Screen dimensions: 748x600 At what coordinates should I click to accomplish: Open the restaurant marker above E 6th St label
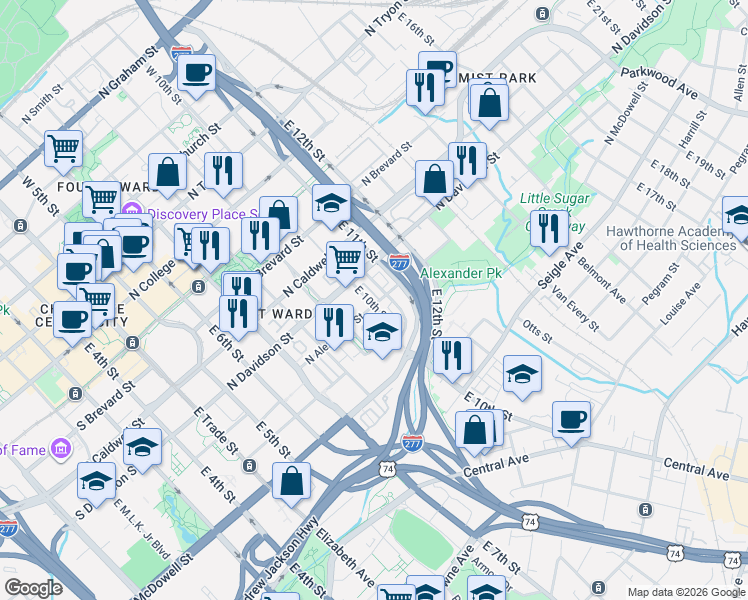point(239,315)
